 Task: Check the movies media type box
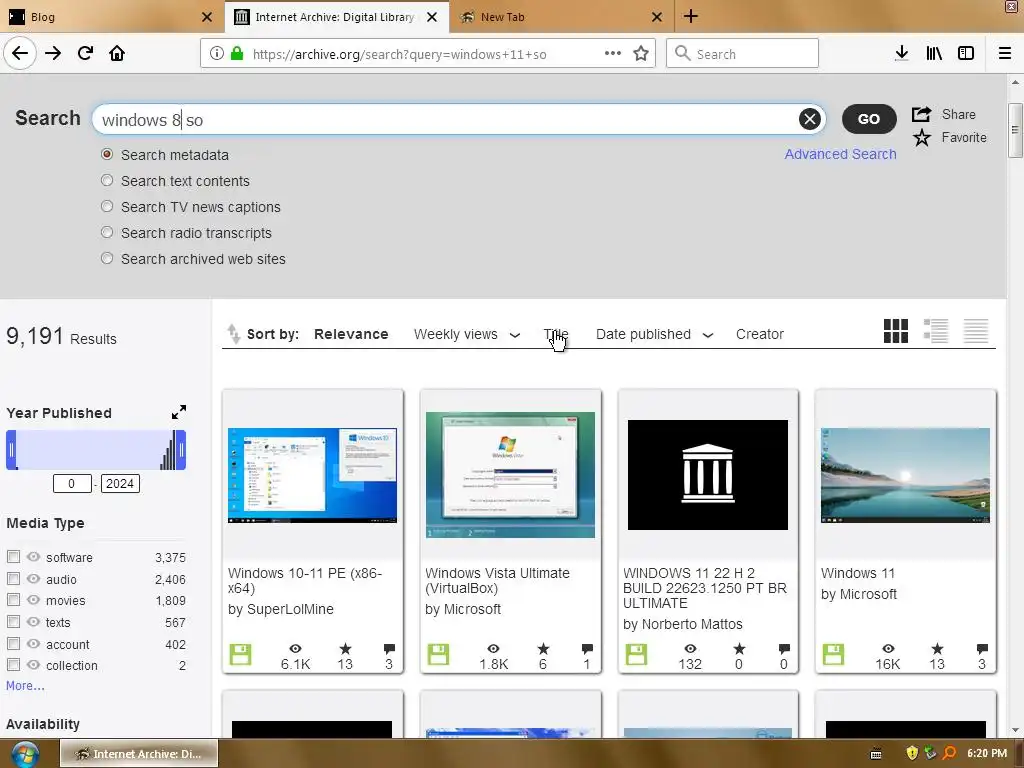point(13,600)
